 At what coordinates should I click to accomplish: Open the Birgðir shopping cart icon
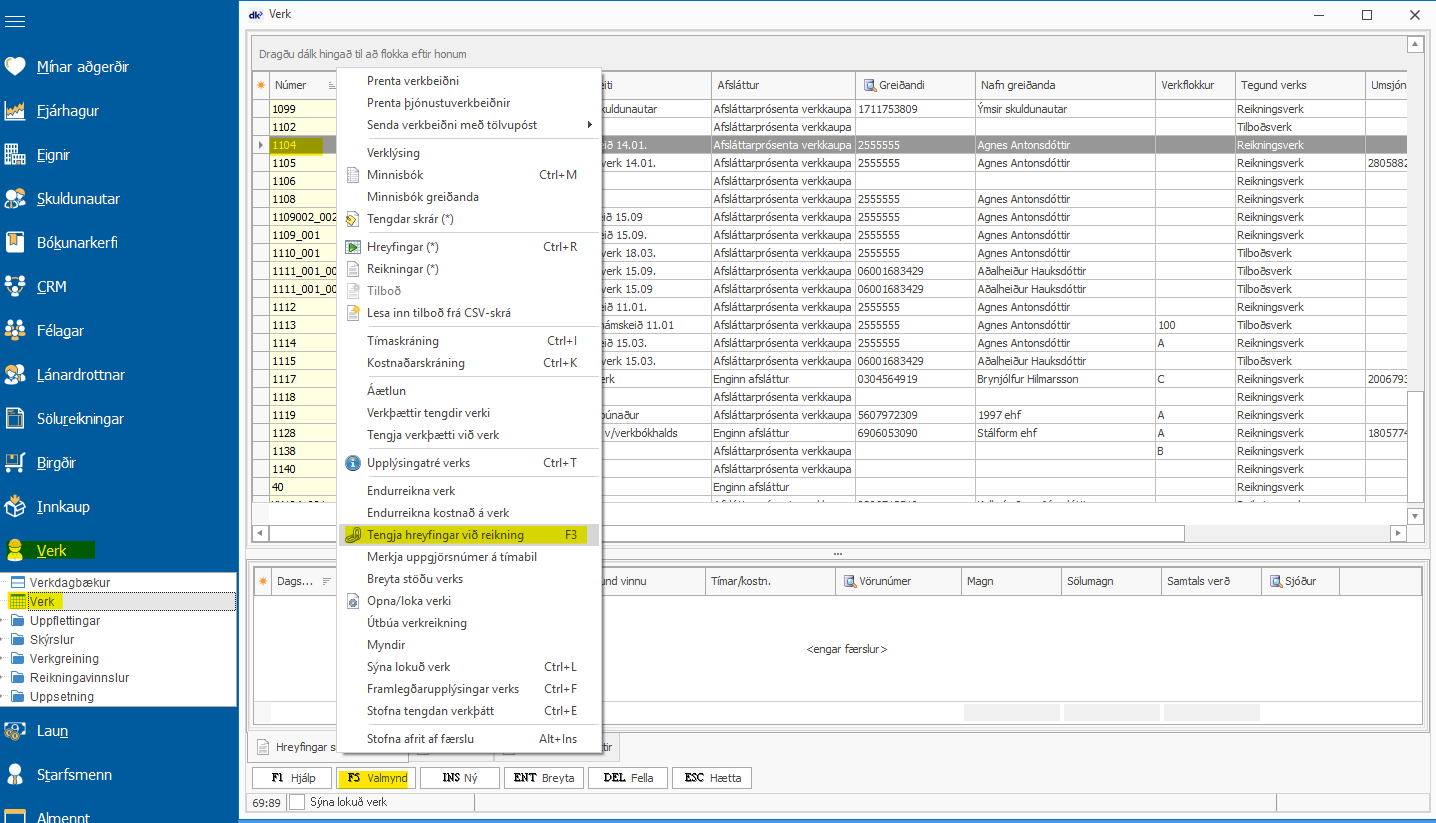point(15,463)
